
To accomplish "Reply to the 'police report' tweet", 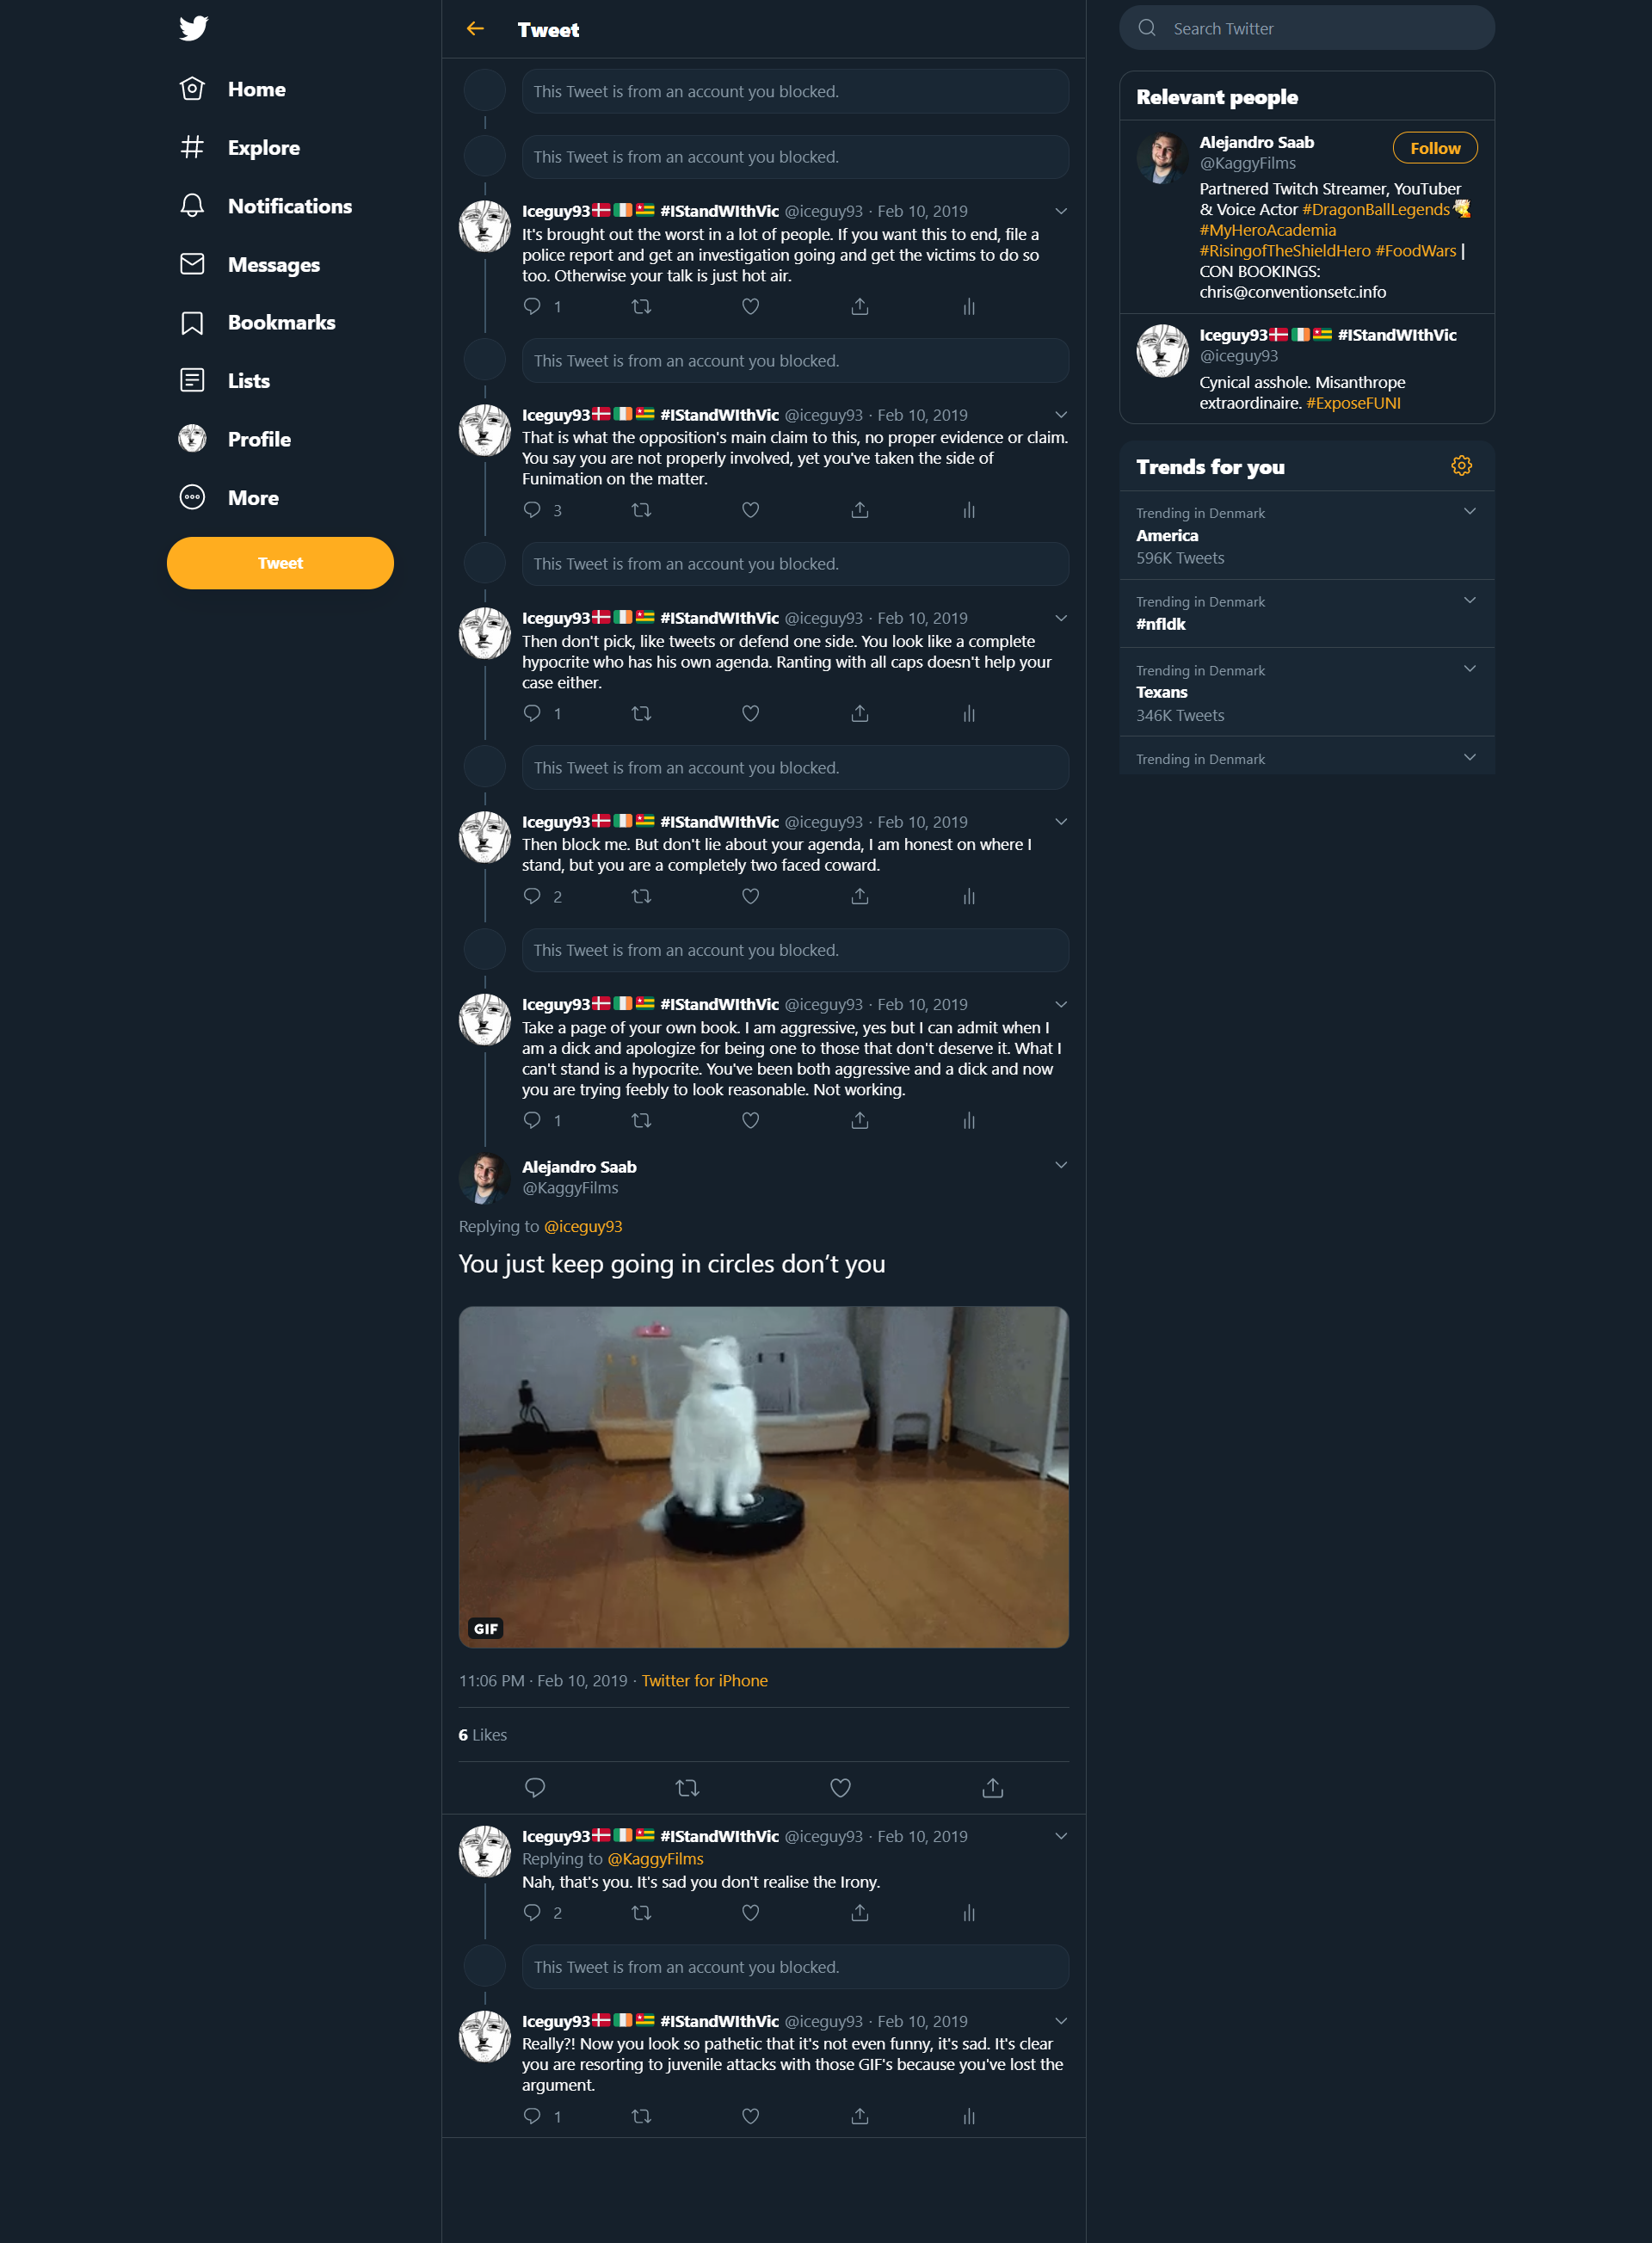I will (532, 306).
